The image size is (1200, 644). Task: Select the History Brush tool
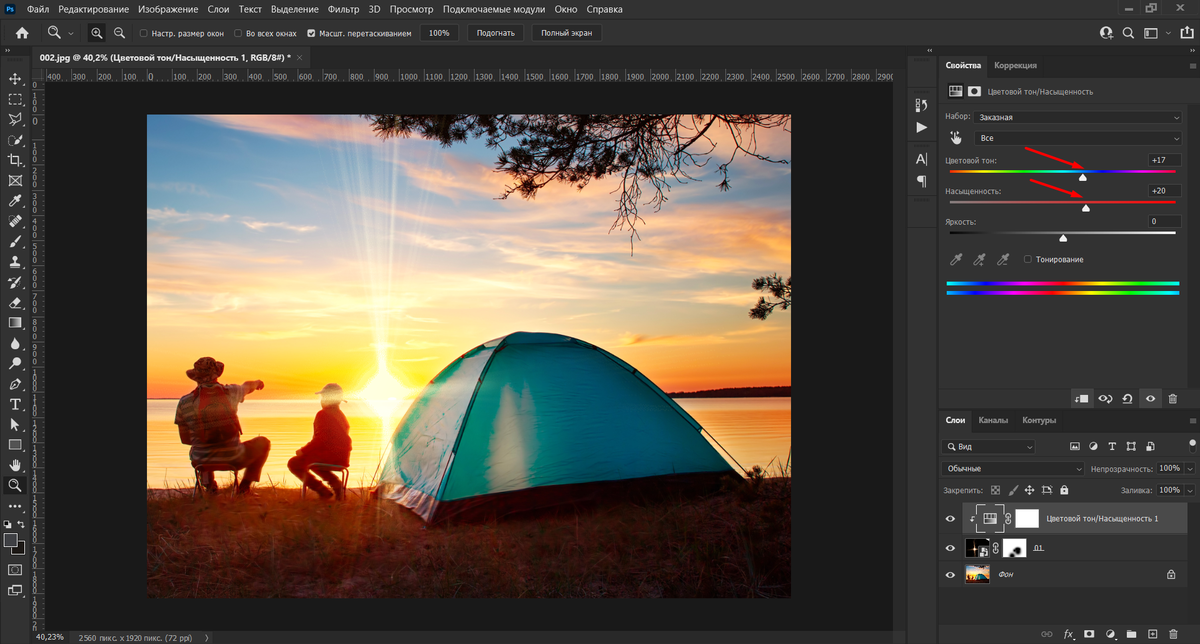tap(15, 282)
